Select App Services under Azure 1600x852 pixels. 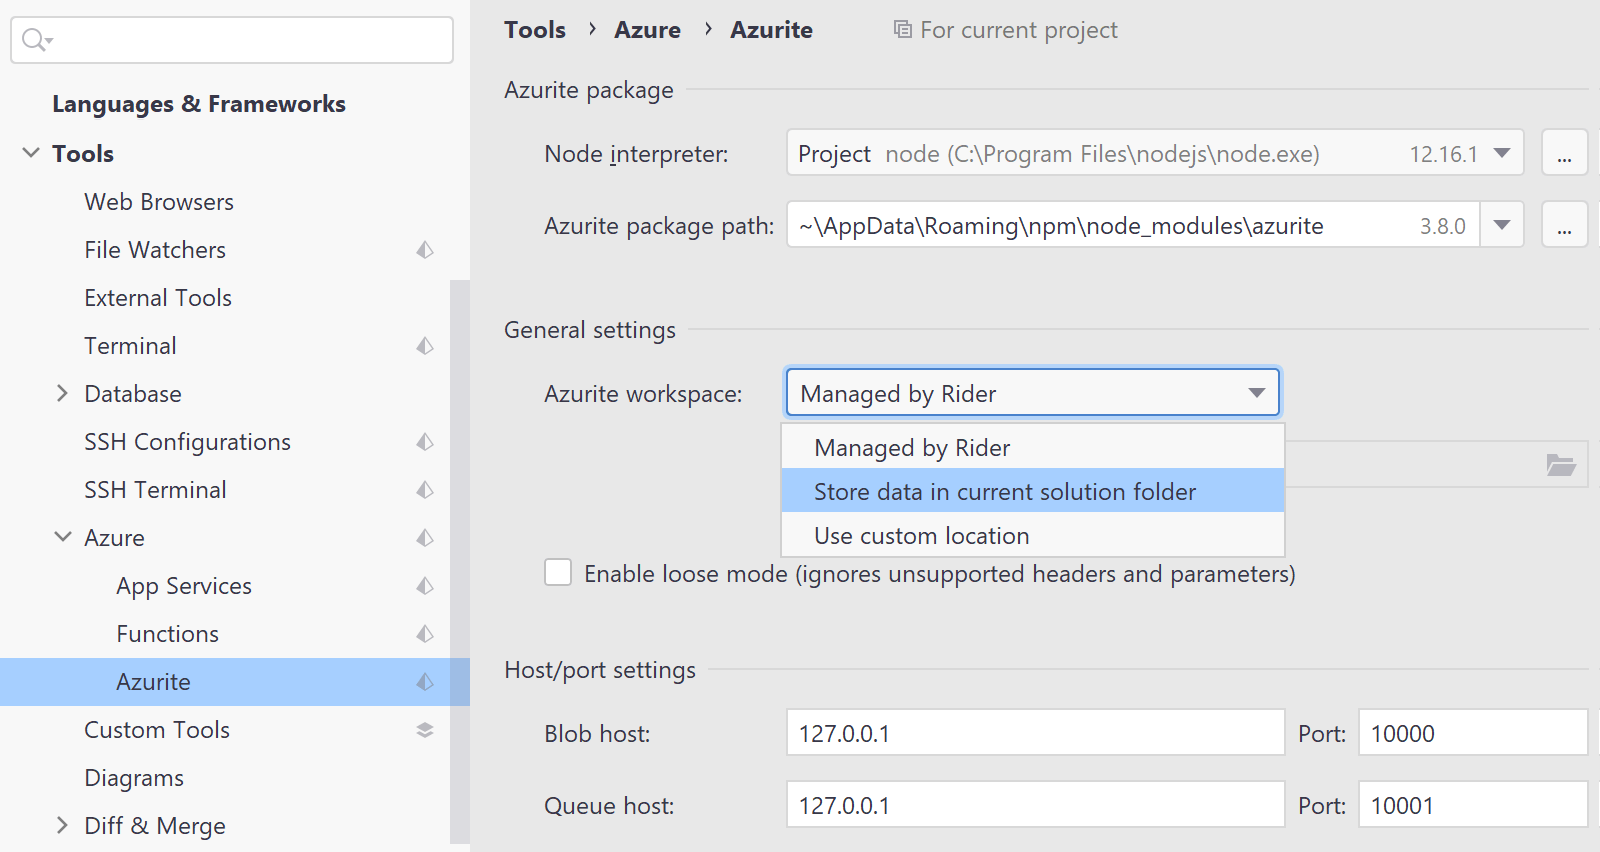tap(184, 586)
